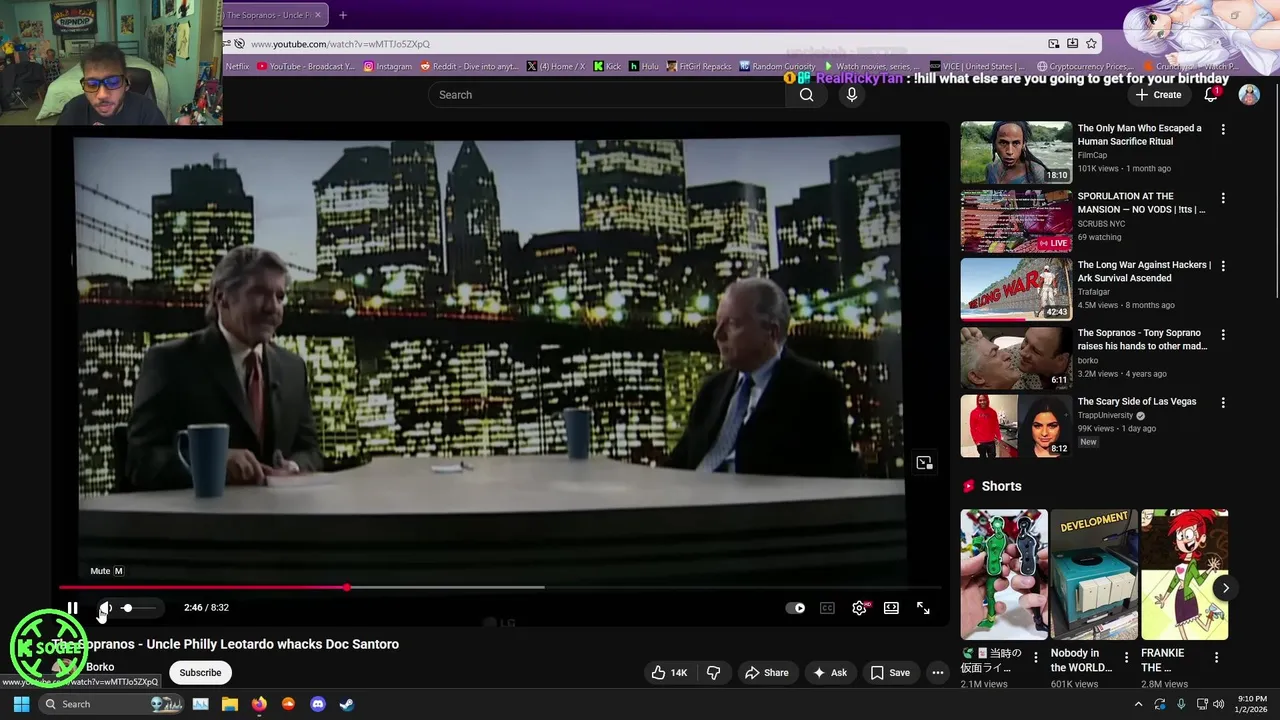1280x720 pixels.
Task: Start voice search with the microphone icon
Action: point(851,95)
